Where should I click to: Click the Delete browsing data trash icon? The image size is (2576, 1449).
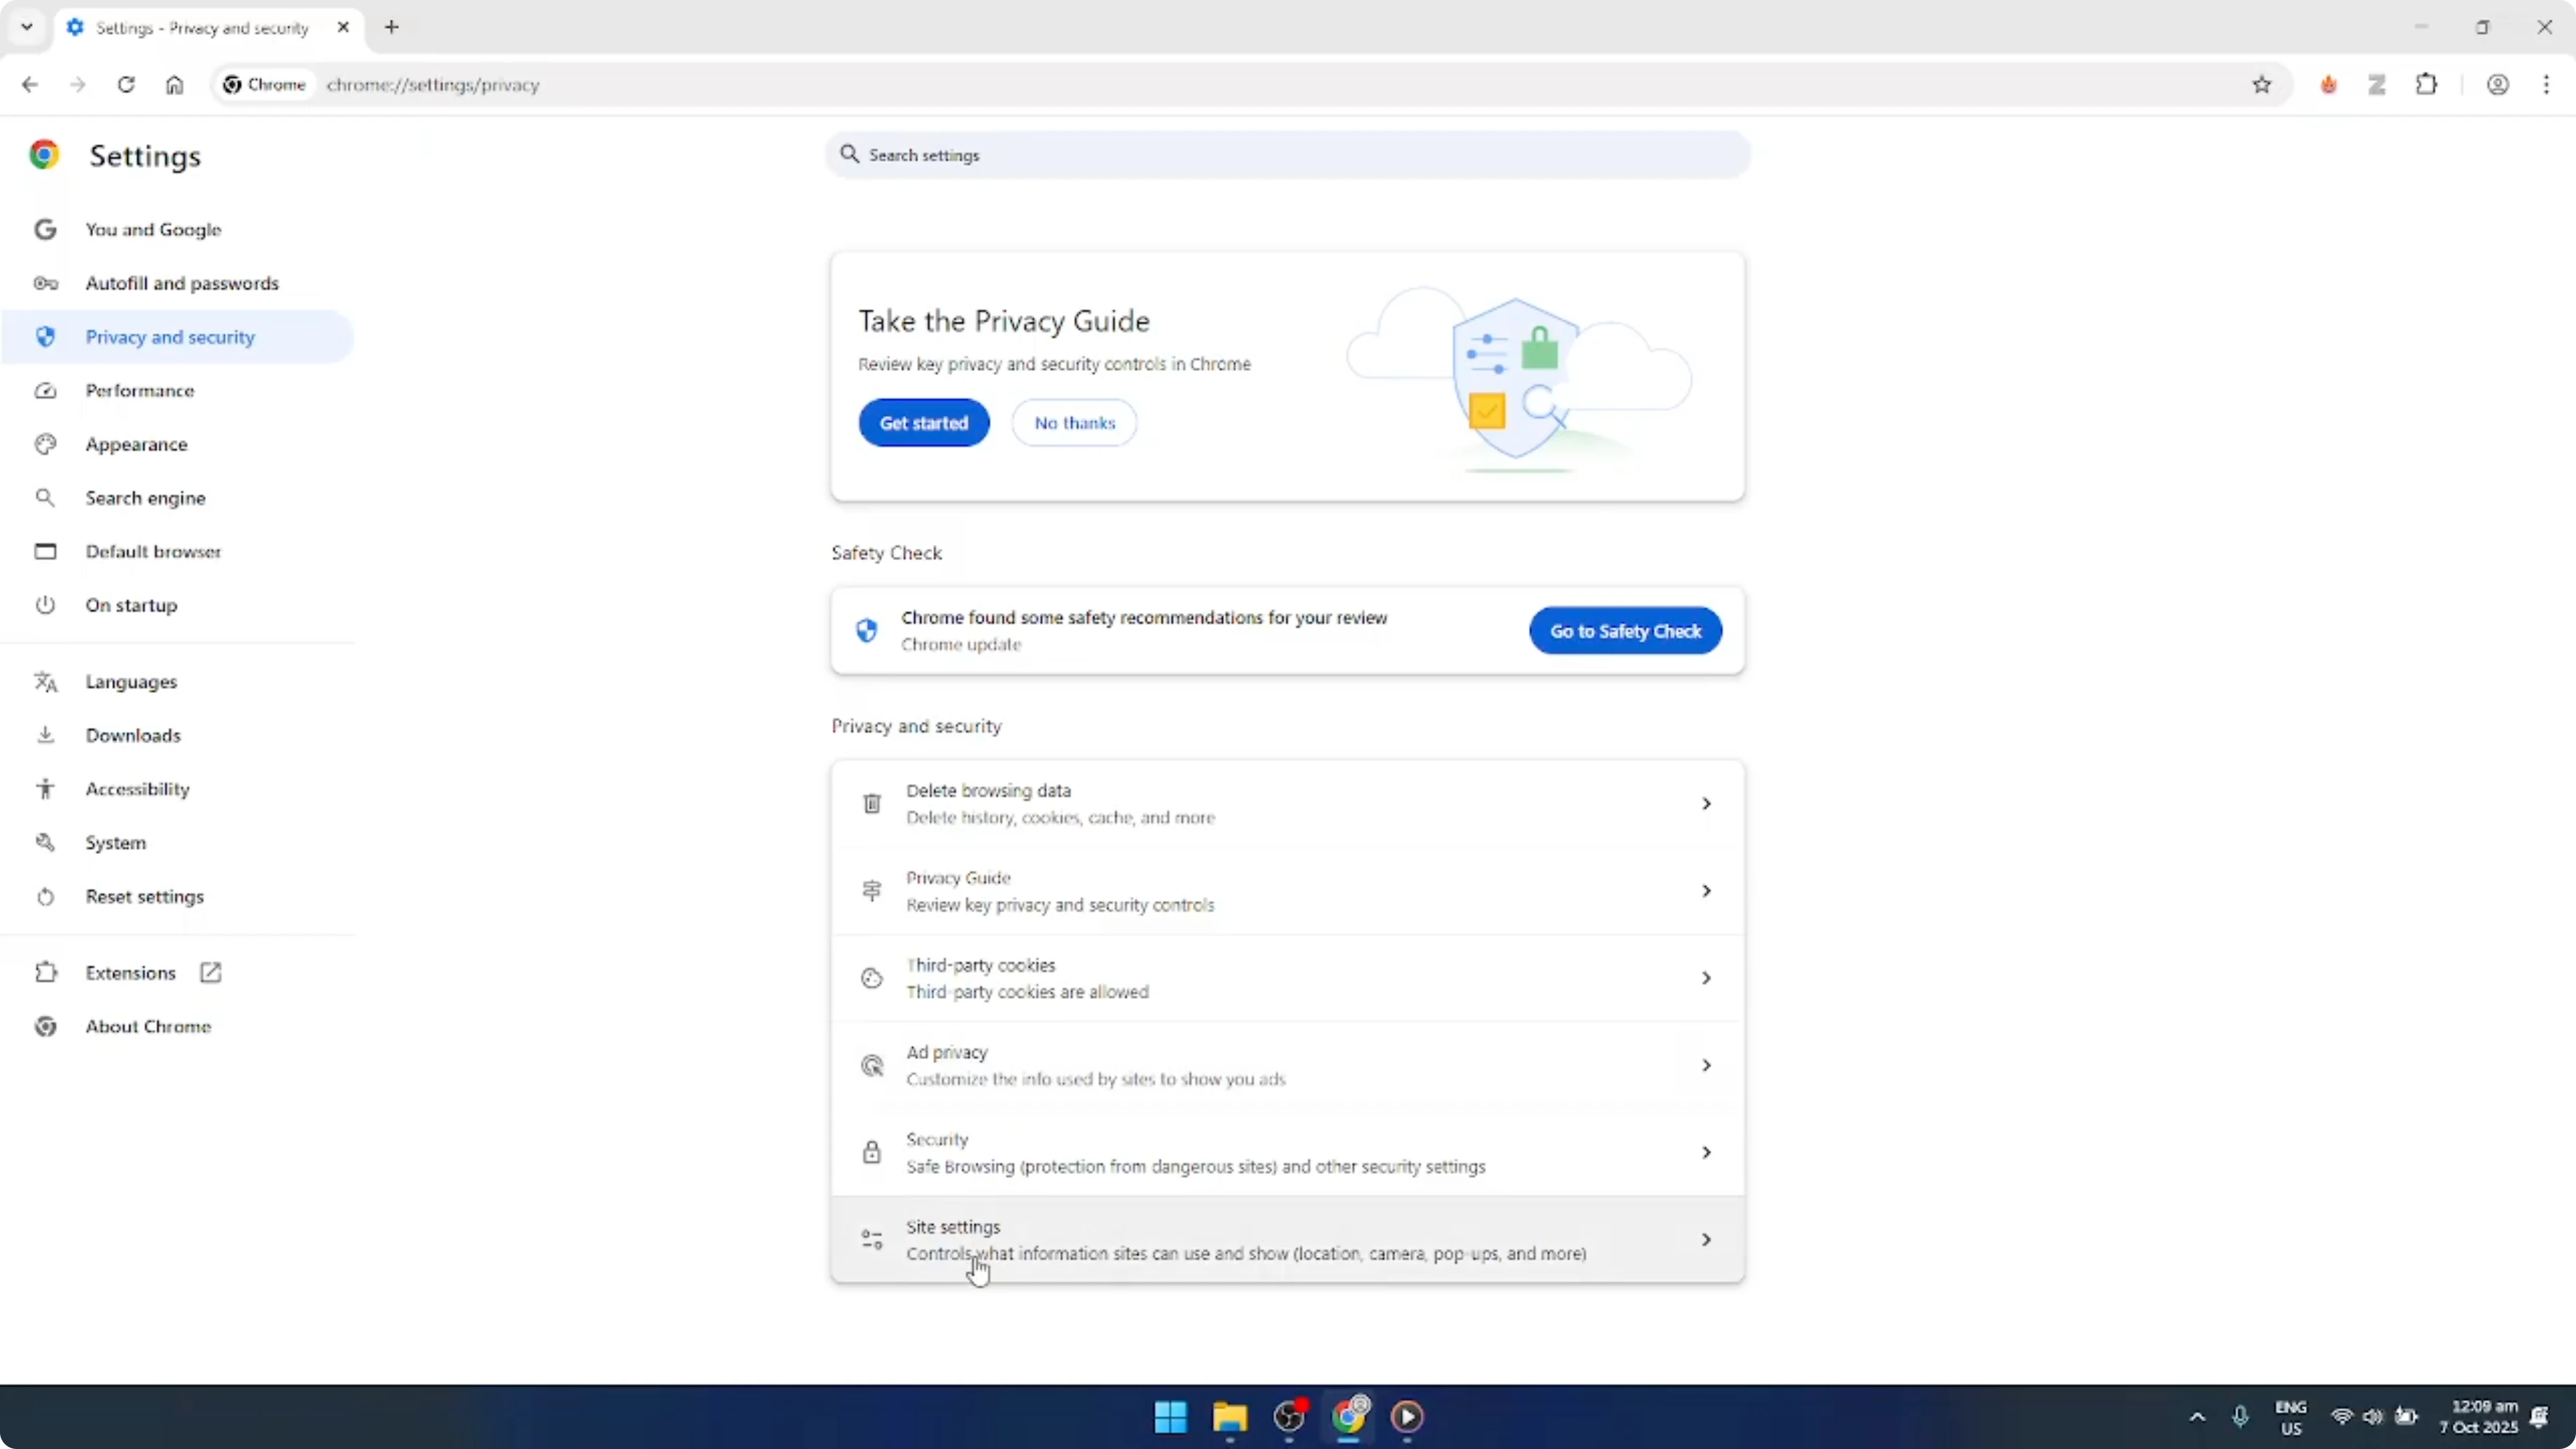point(871,803)
